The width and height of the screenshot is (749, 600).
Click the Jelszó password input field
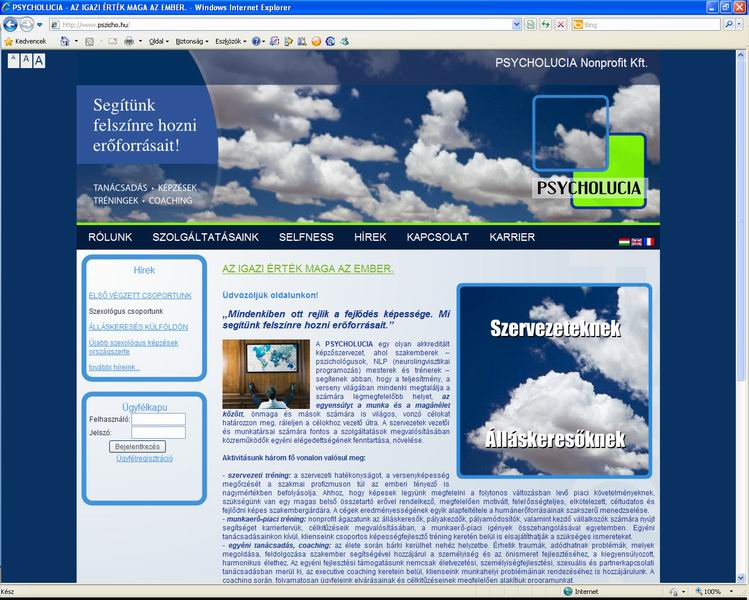tap(158, 433)
